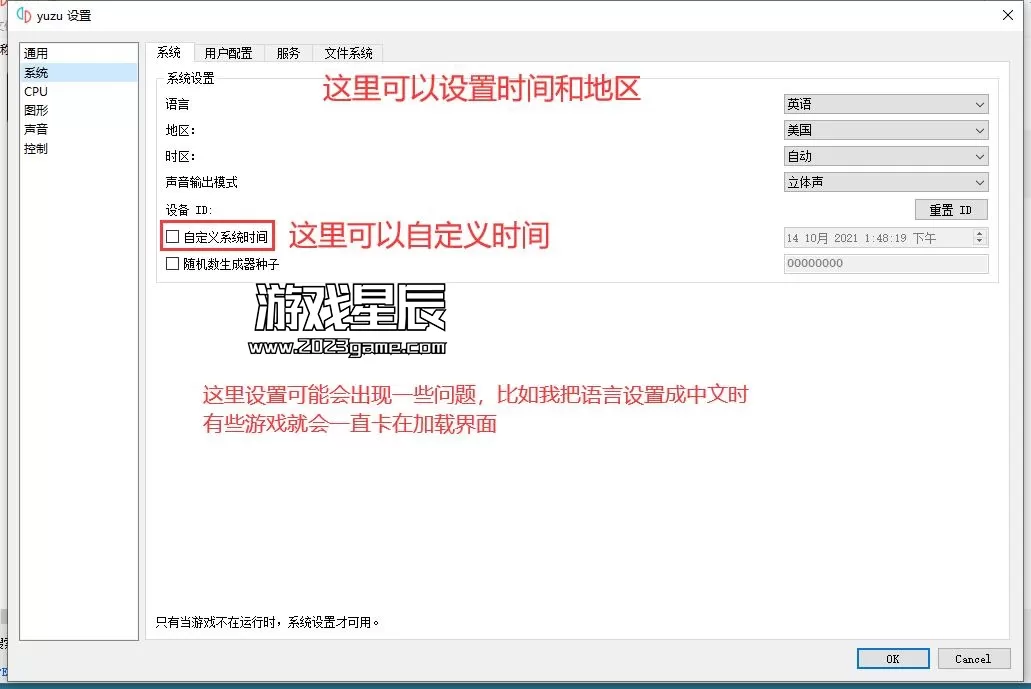The image size is (1031, 689).
Task: Open the 语言 dropdown showing 英语
Action: [x=885, y=104]
